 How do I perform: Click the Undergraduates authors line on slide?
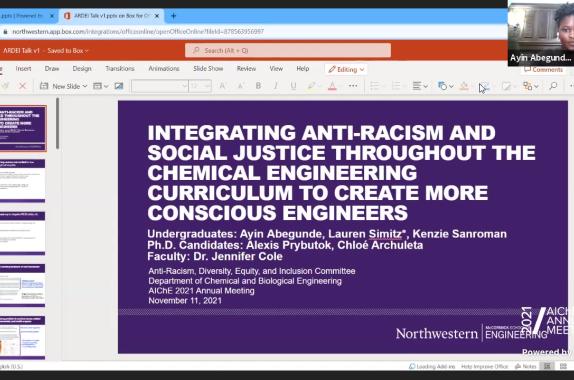tap(327, 234)
